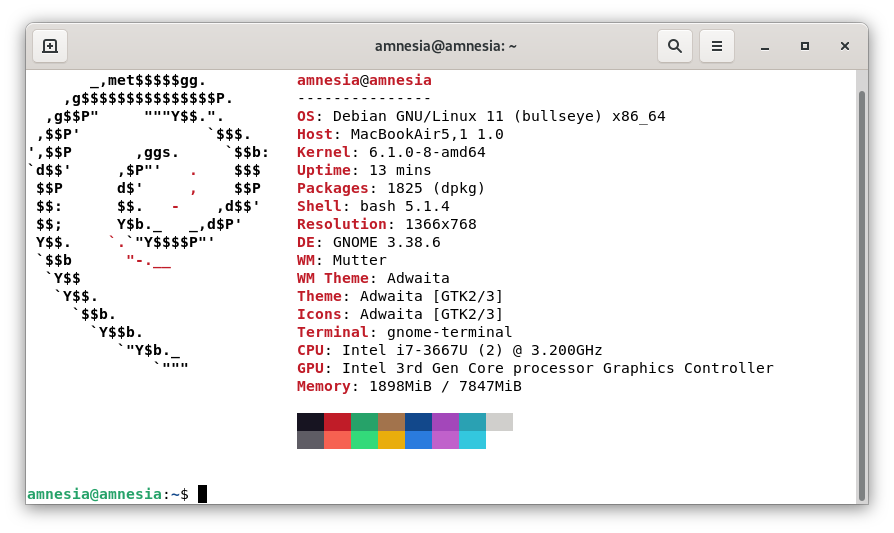Click the dark red color block
The height and width of the screenshot is (533, 894).
click(338, 422)
